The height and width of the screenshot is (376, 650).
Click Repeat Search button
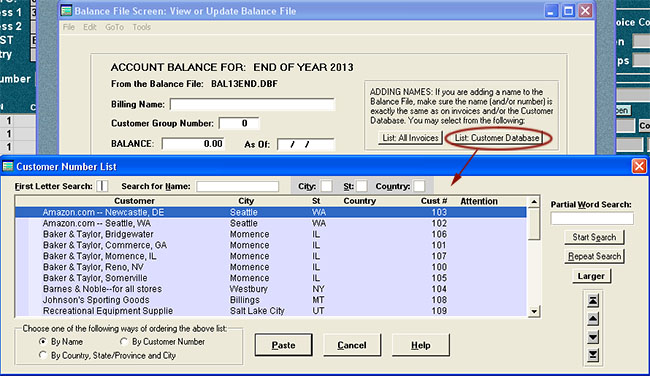click(x=594, y=256)
